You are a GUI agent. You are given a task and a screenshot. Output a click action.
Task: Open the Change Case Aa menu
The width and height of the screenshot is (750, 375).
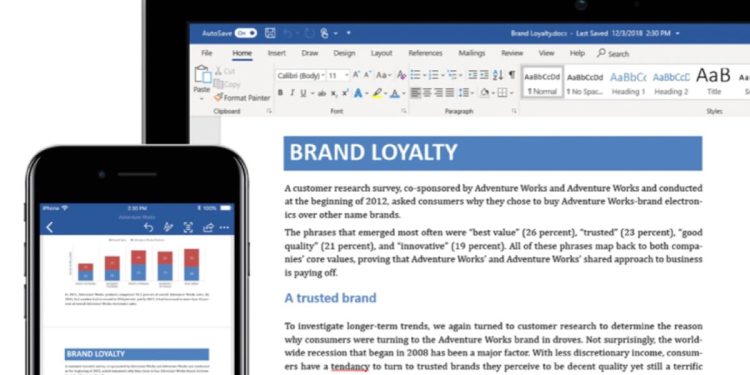[383, 75]
